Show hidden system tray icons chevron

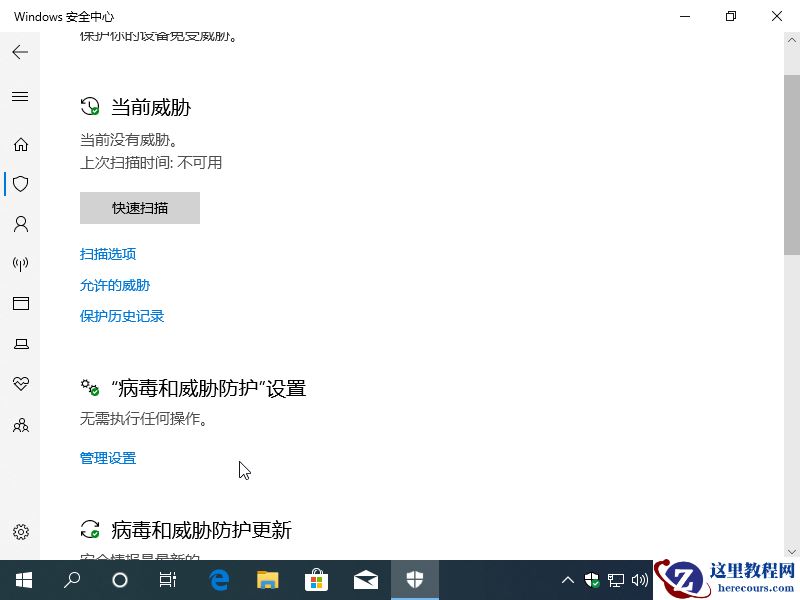coord(567,580)
